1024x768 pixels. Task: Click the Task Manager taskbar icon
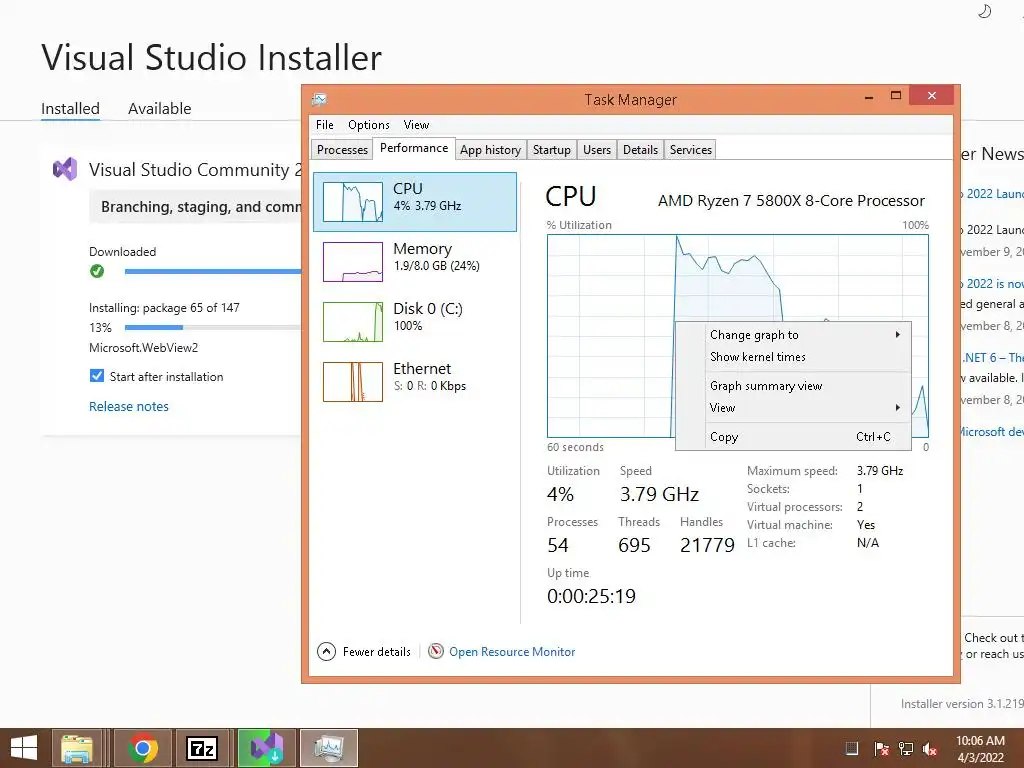pyautogui.click(x=328, y=748)
